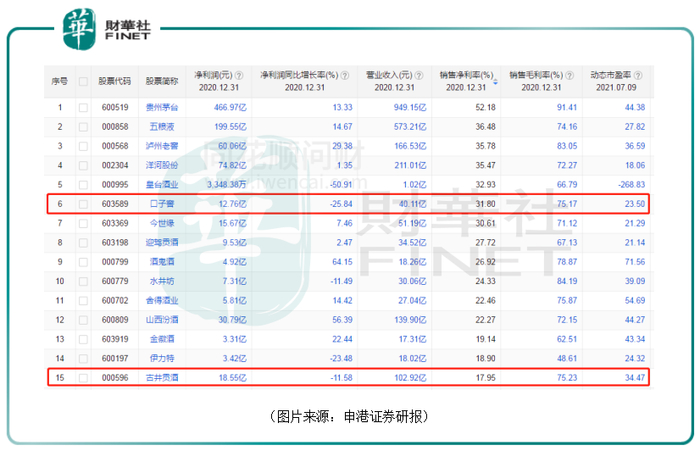Click the 序号 column header
Image resolution: width=700 pixels, height=452 pixels.
click(x=59, y=81)
